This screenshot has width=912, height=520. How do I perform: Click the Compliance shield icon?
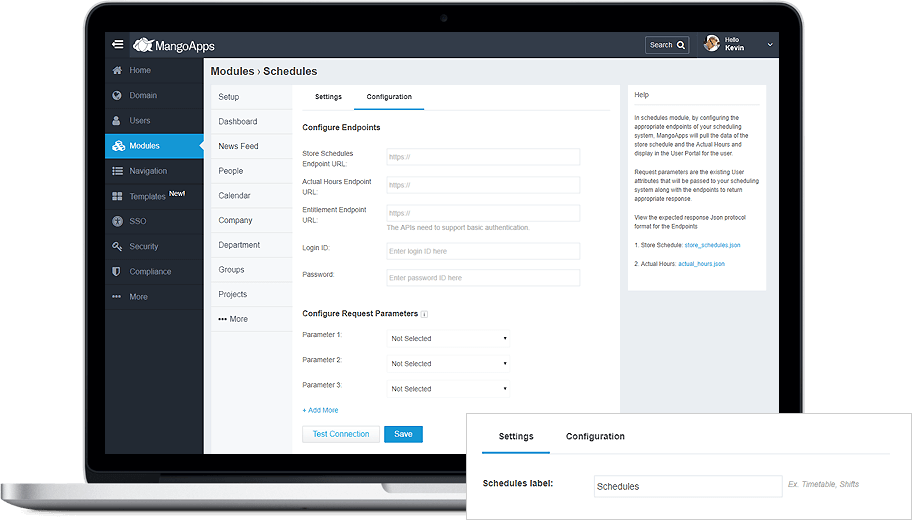tap(116, 272)
